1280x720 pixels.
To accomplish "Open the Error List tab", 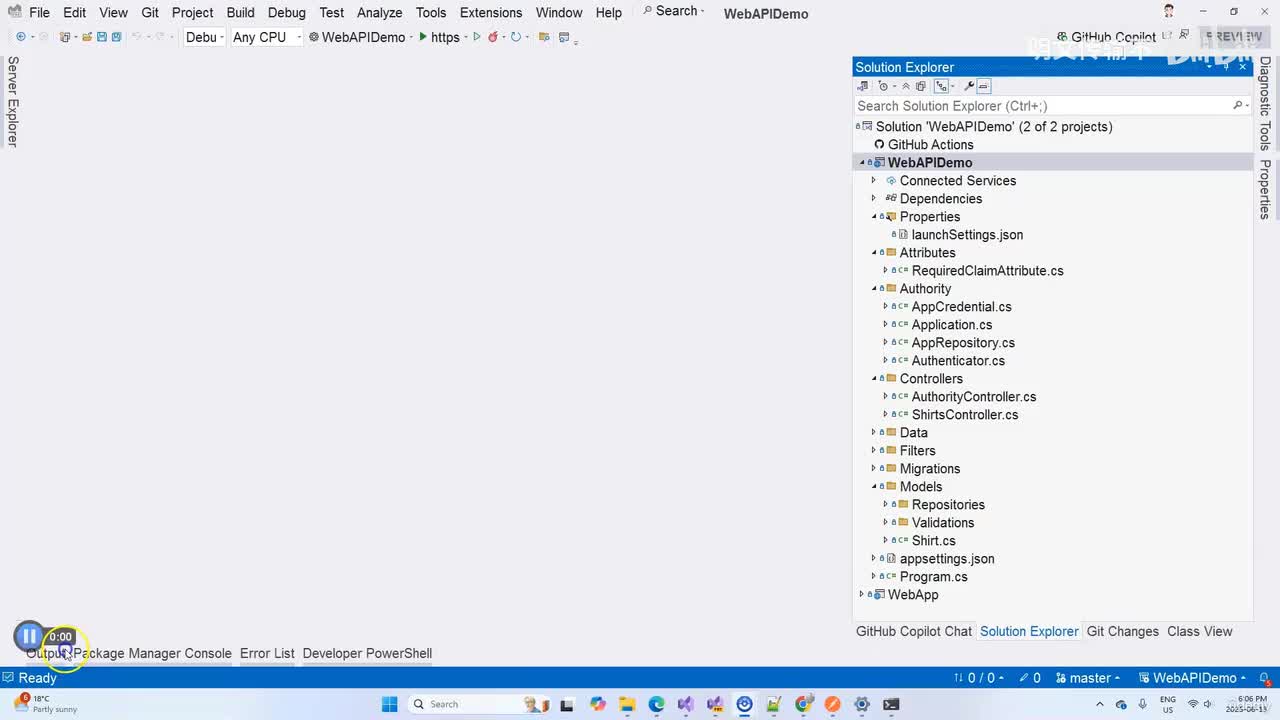I will click(x=267, y=653).
